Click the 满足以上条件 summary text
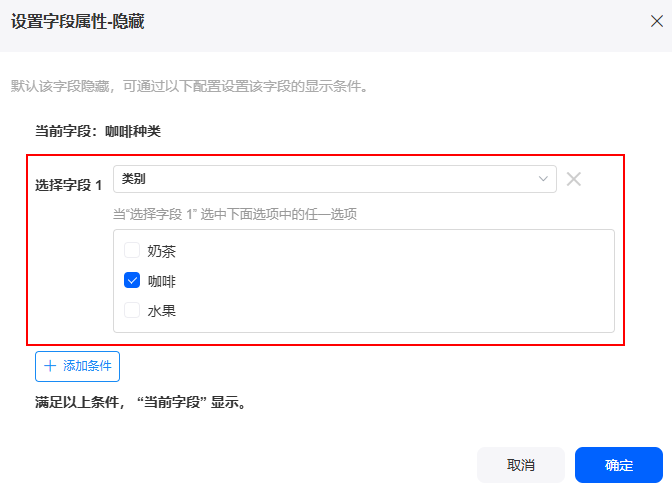The height and width of the screenshot is (491, 672). click(x=142, y=402)
